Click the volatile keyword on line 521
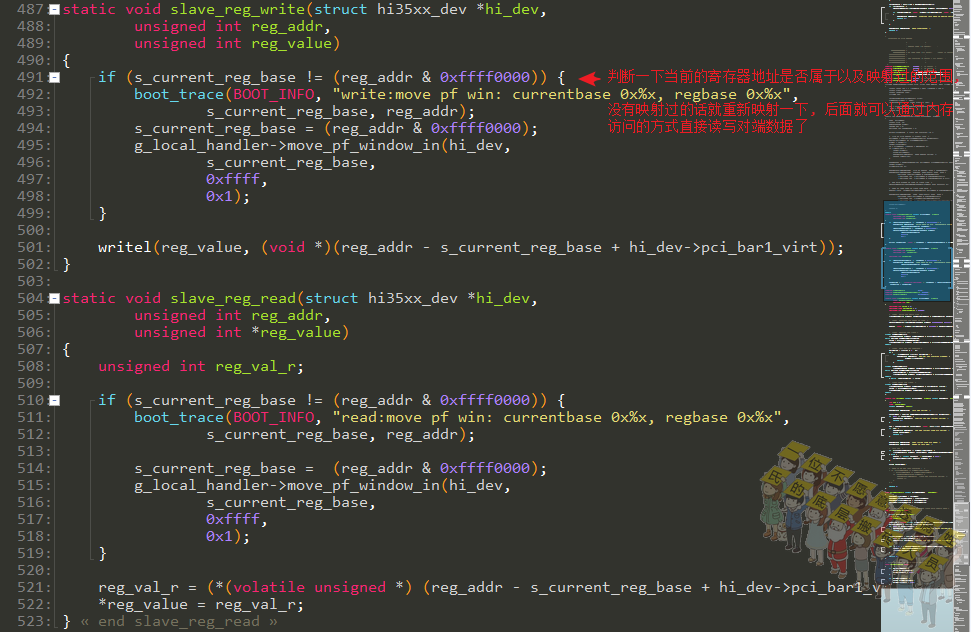This screenshot has height=632, width=971. [x=269, y=587]
